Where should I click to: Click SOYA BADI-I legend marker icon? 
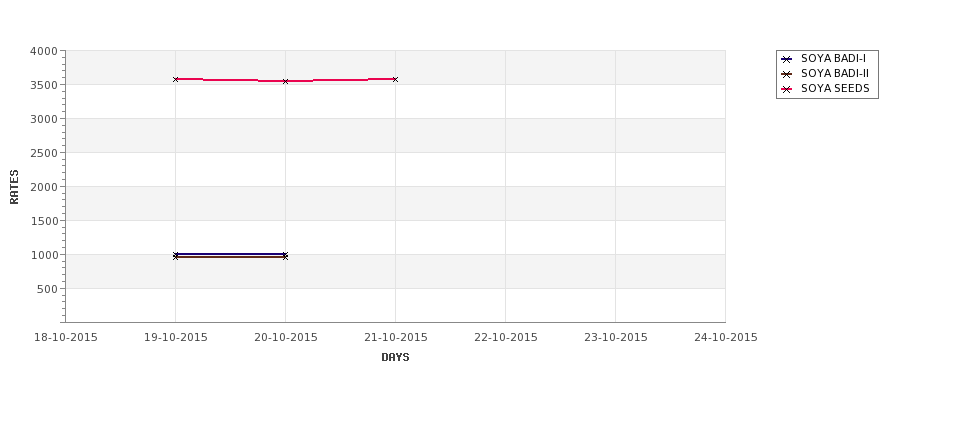click(x=786, y=59)
